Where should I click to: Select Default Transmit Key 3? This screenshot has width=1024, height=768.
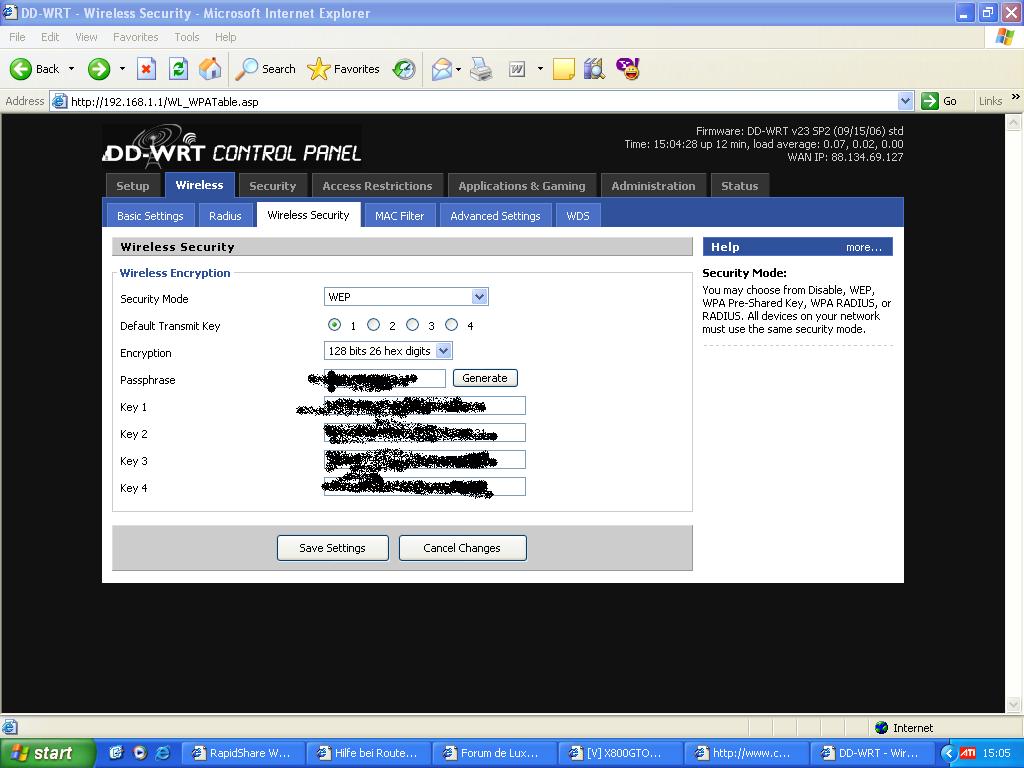413,325
